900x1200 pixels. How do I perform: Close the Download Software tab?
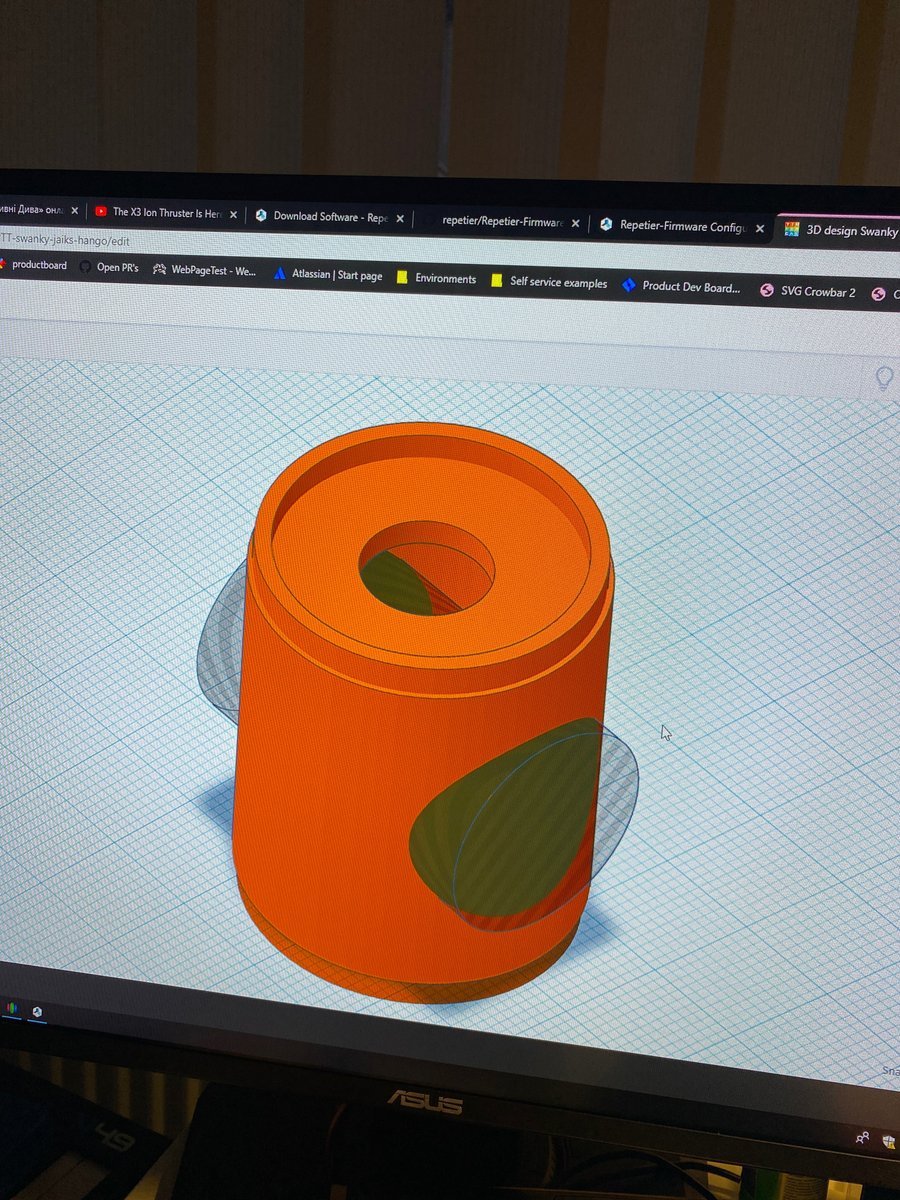point(401,219)
